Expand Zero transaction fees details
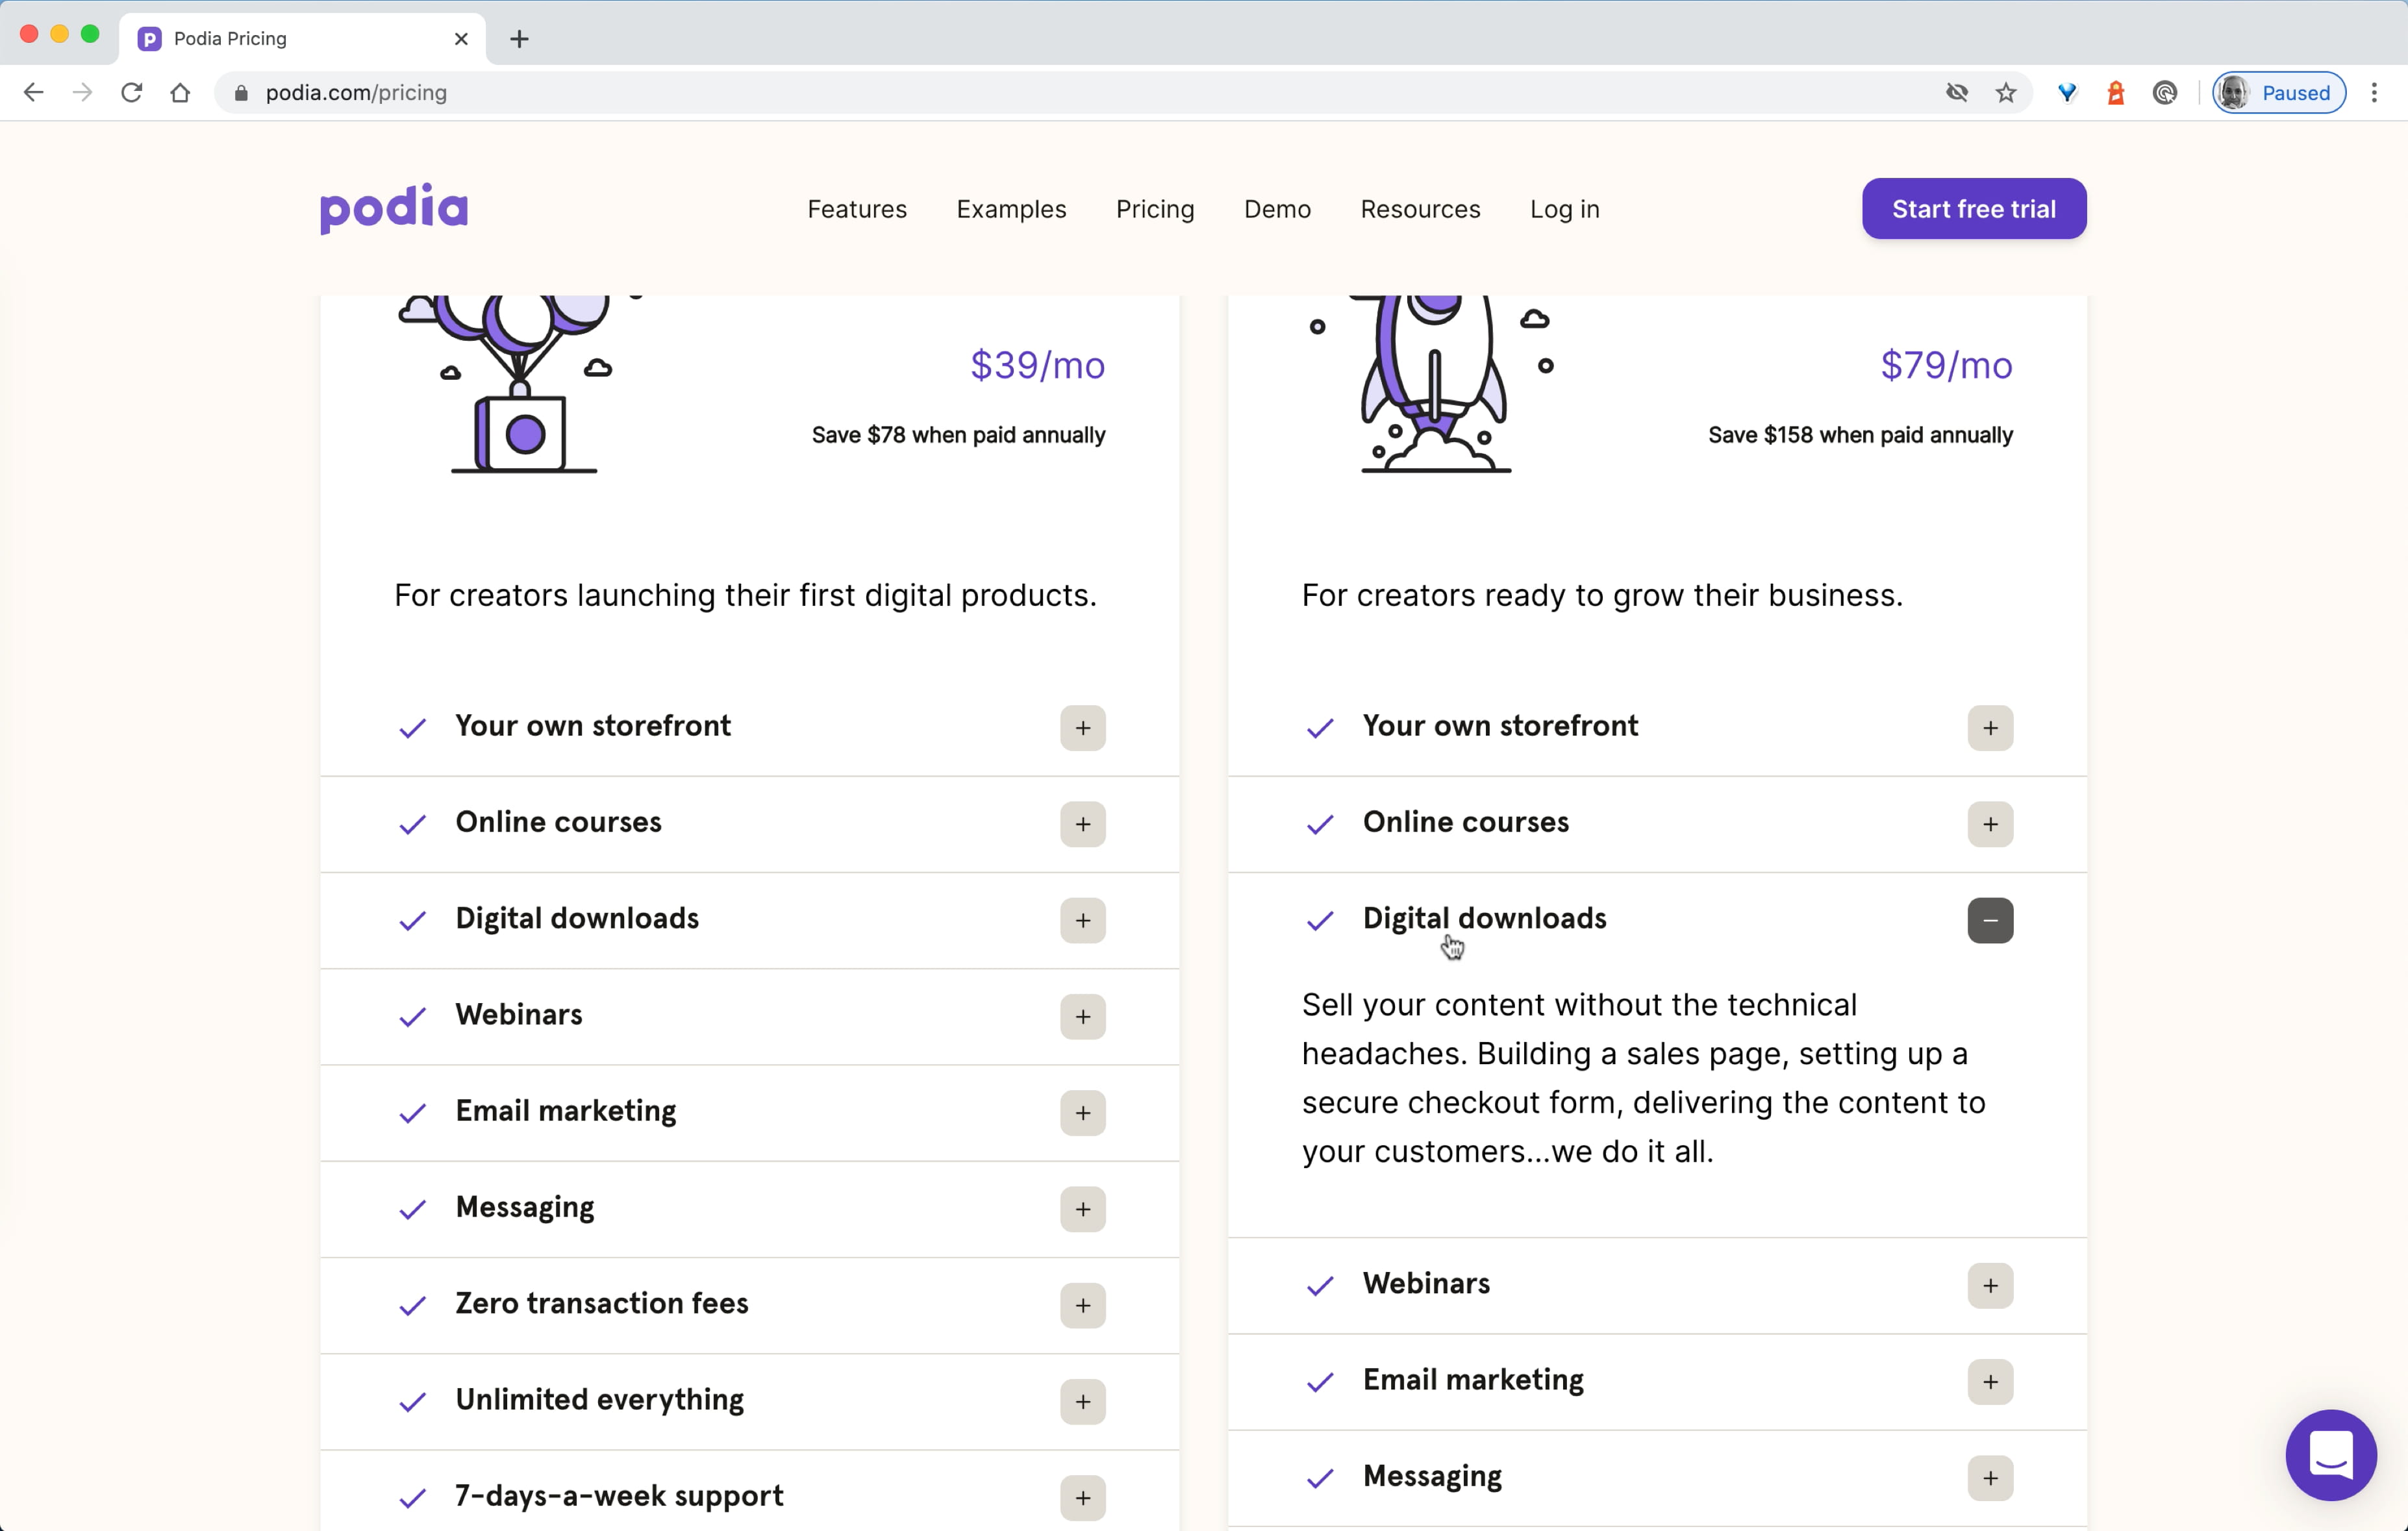Image resolution: width=2408 pixels, height=1531 pixels. point(1082,1305)
